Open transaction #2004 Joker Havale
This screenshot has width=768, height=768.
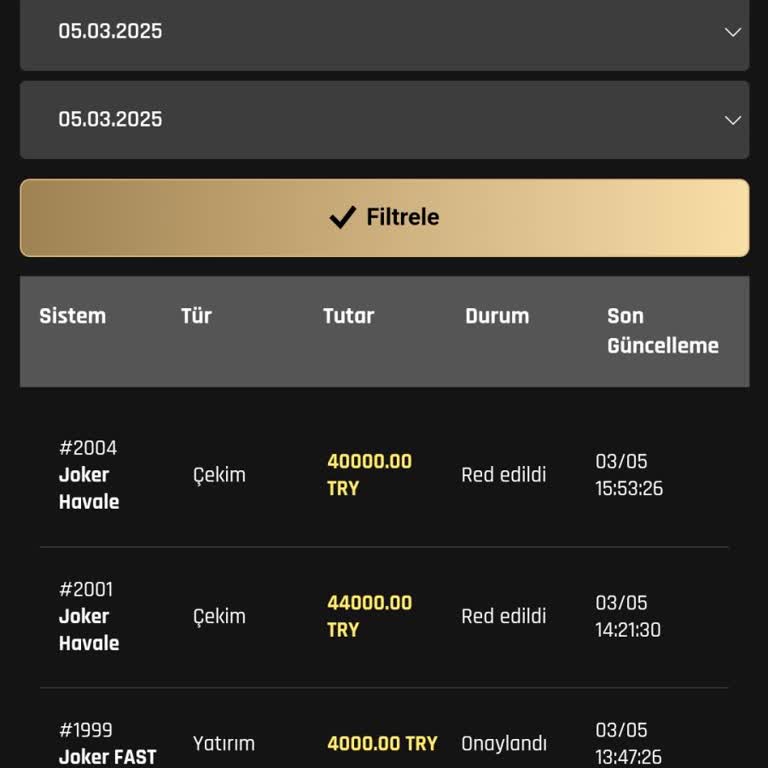point(89,475)
